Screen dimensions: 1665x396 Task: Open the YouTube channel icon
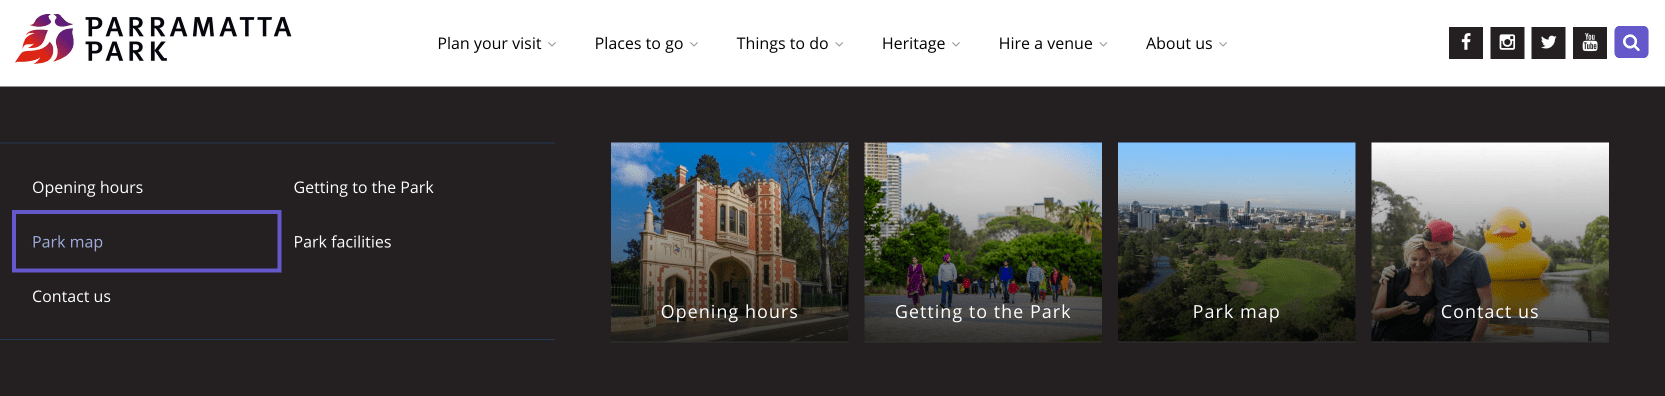click(1590, 42)
